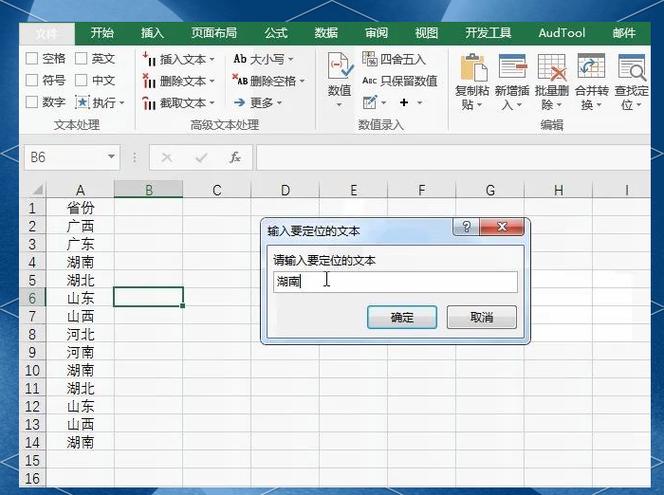
Task: Toggle the 数字 checkbox
Action: pyautogui.click(x=32, y=102)
